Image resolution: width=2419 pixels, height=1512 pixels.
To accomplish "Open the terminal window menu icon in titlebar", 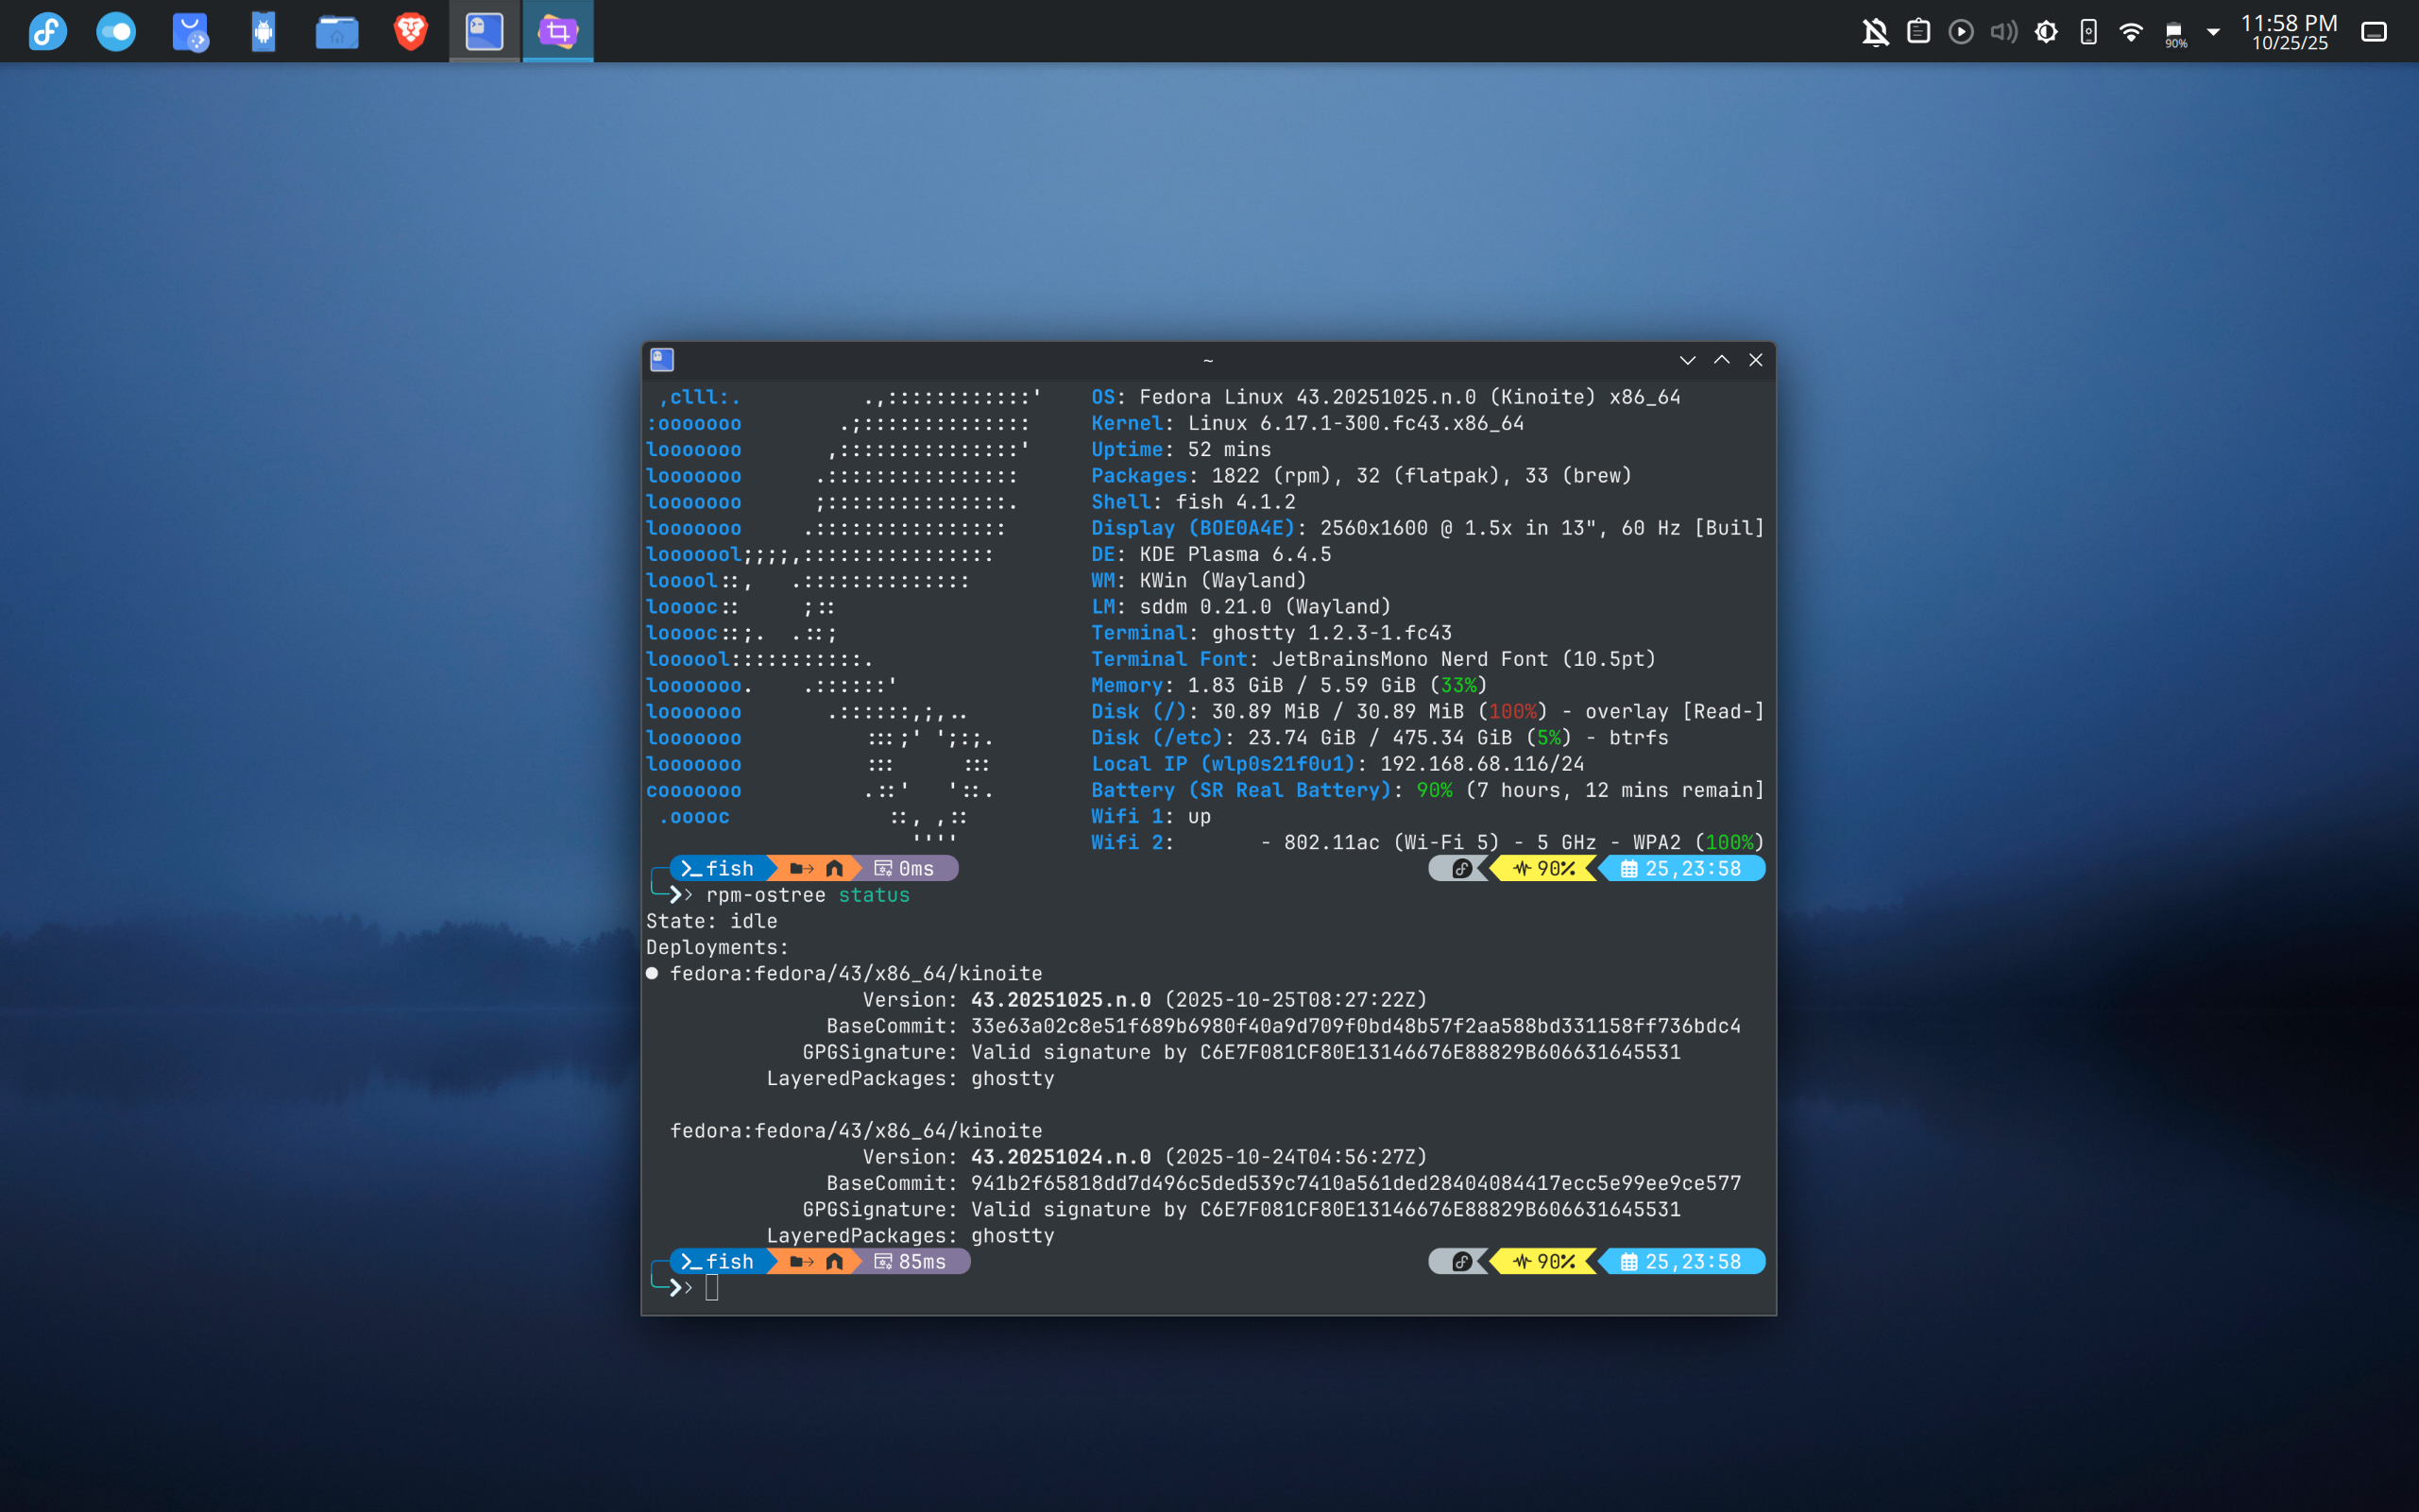I will (x=662, y=359).
